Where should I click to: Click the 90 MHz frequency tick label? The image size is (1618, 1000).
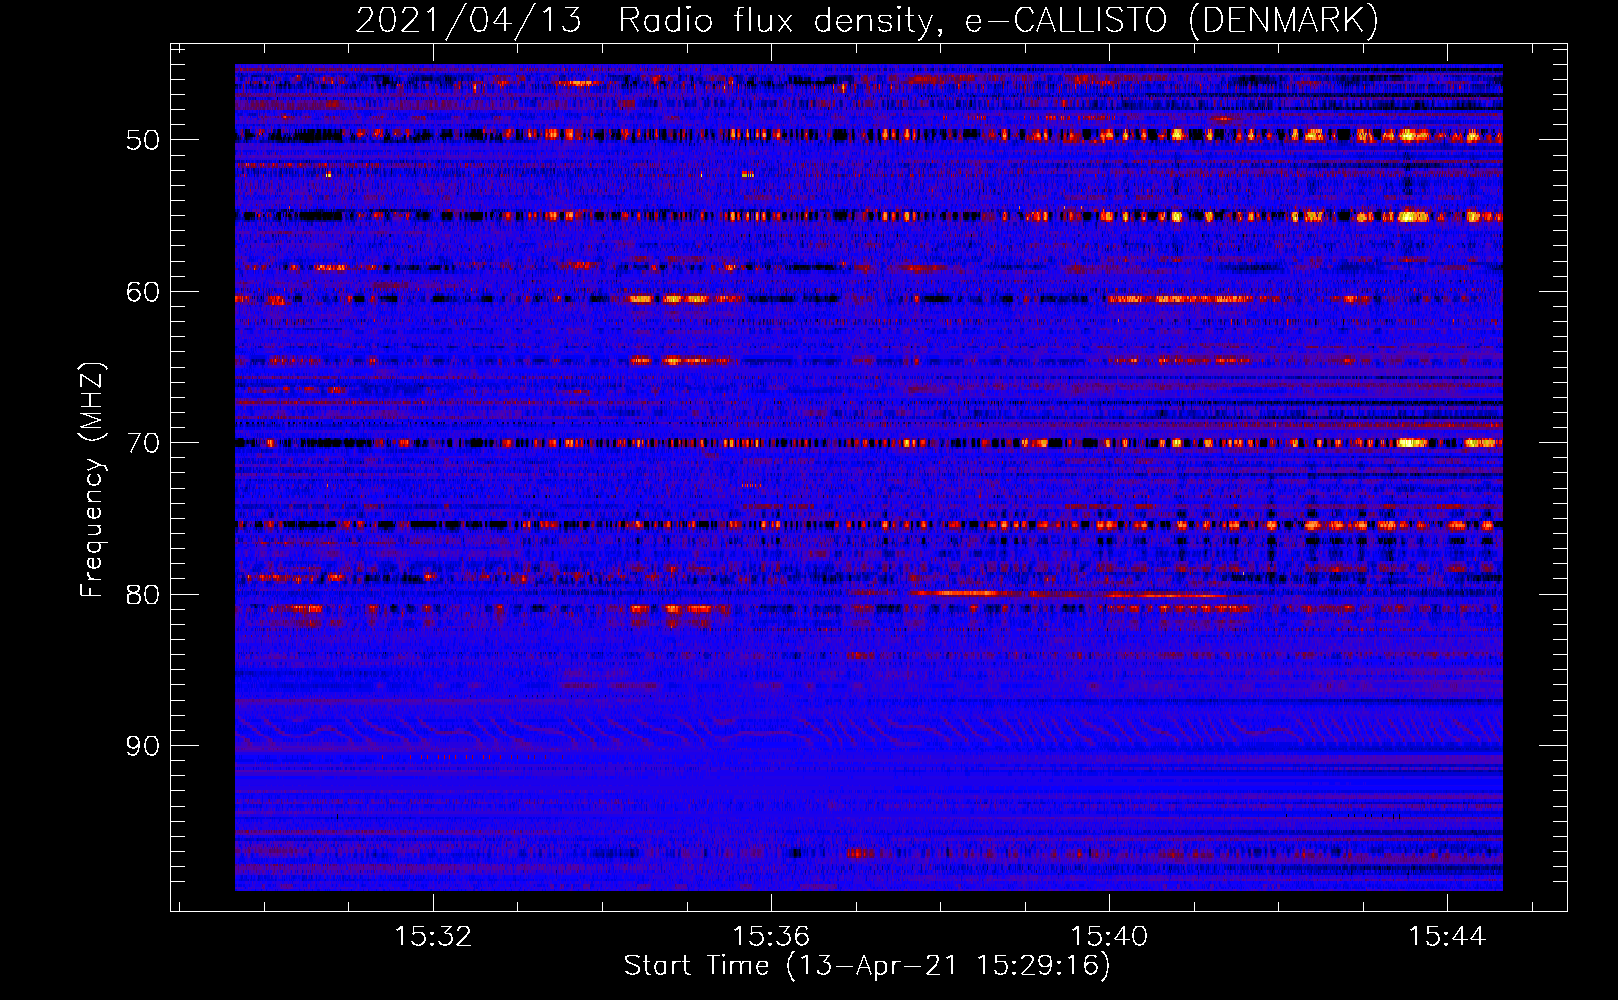coord(143,746)
